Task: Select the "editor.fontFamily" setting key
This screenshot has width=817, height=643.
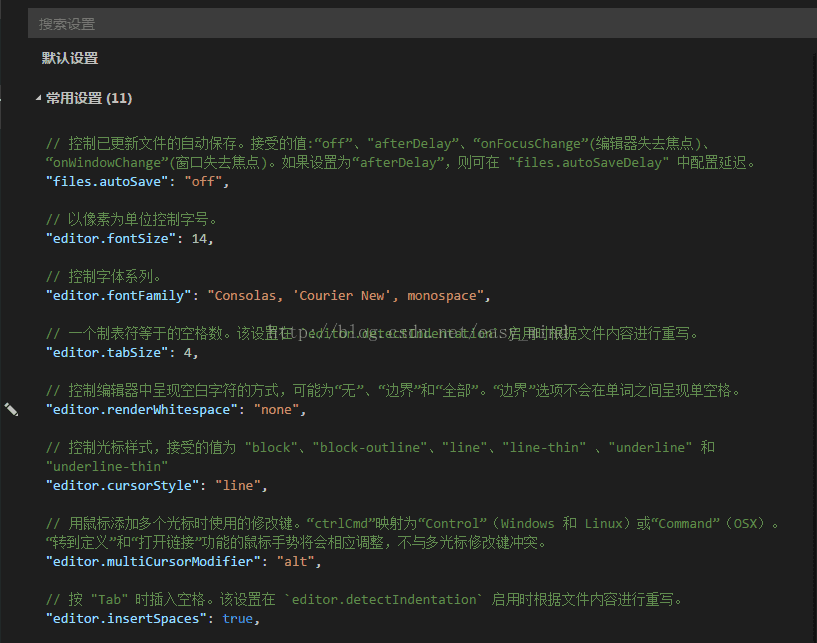Action: [120, 296]
